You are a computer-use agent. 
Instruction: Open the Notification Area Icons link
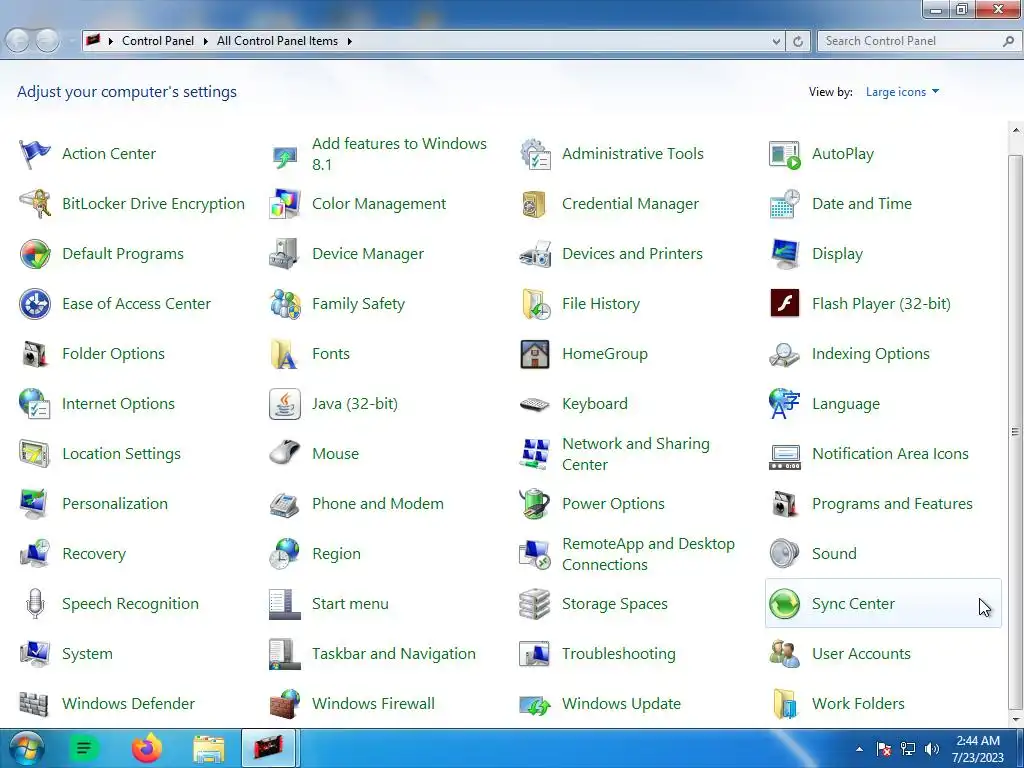(x=890, y=454)
